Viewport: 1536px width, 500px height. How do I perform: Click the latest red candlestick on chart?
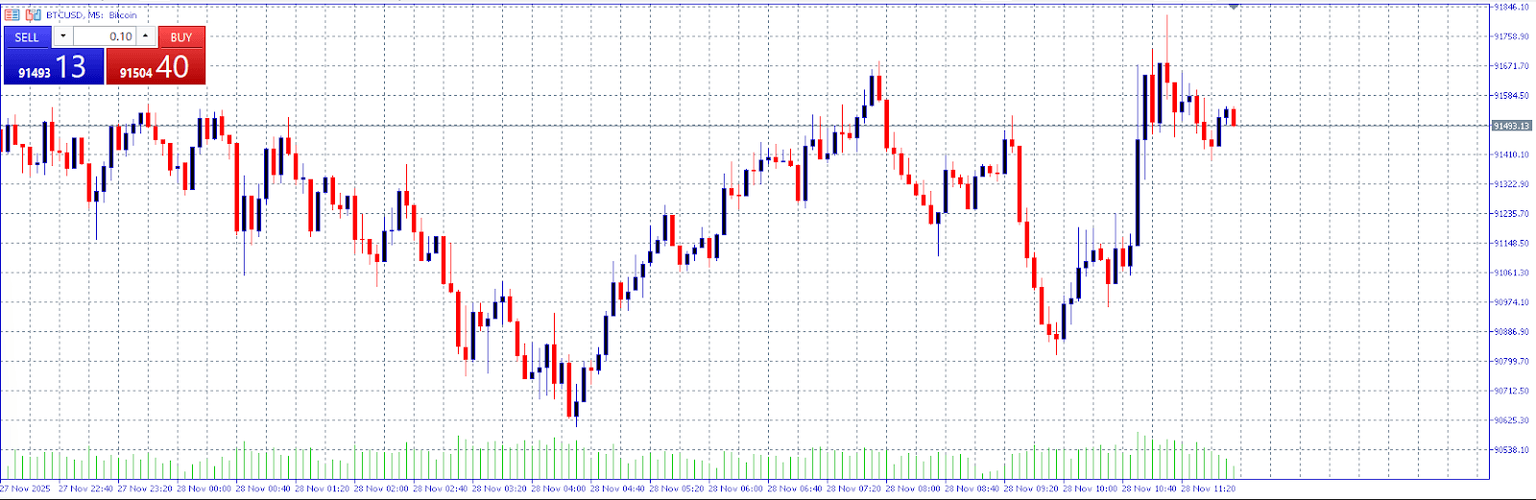pos(1234,117)
